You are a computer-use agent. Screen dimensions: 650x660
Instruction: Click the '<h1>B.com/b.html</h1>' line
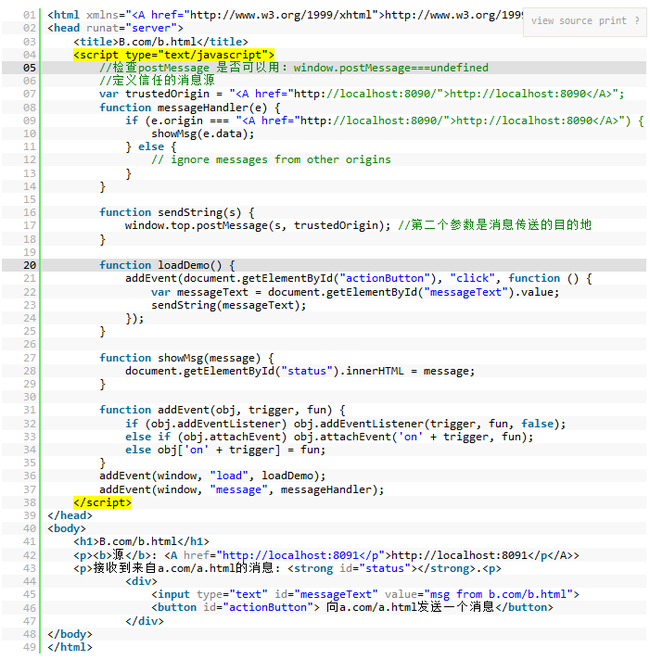(x=141, y=542)
